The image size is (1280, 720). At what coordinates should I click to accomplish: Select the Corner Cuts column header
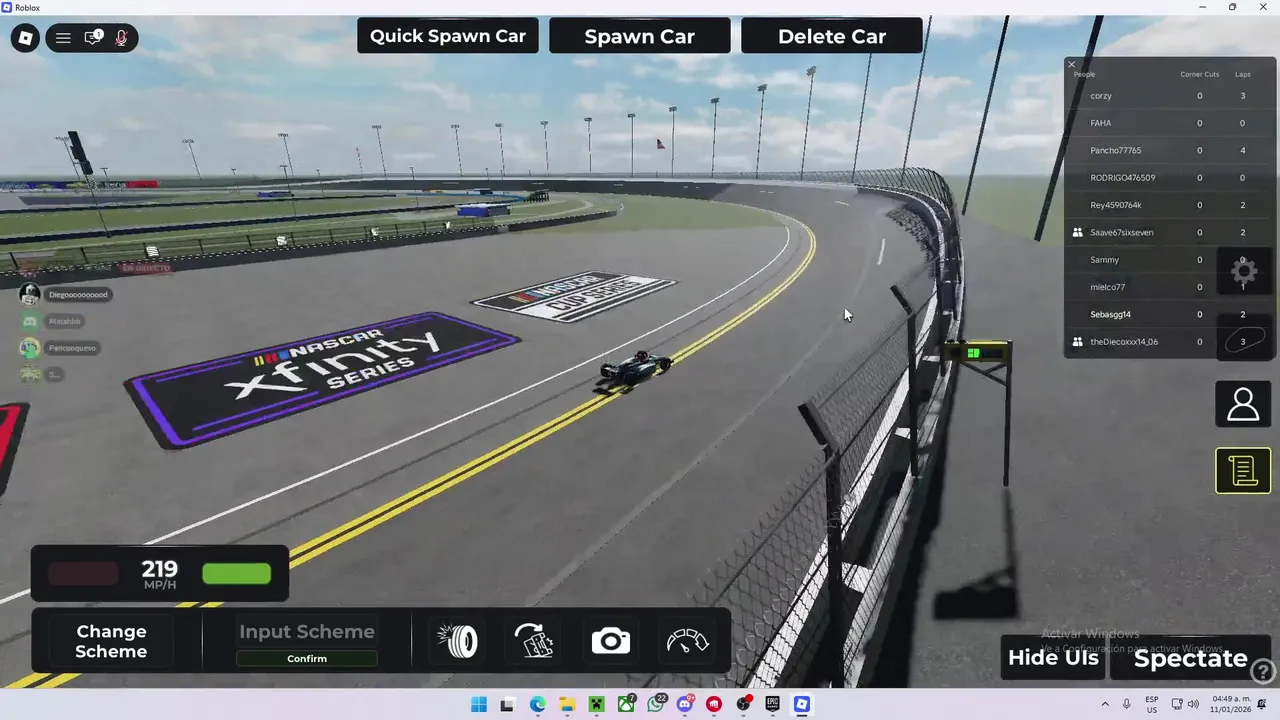point(1200,74)
